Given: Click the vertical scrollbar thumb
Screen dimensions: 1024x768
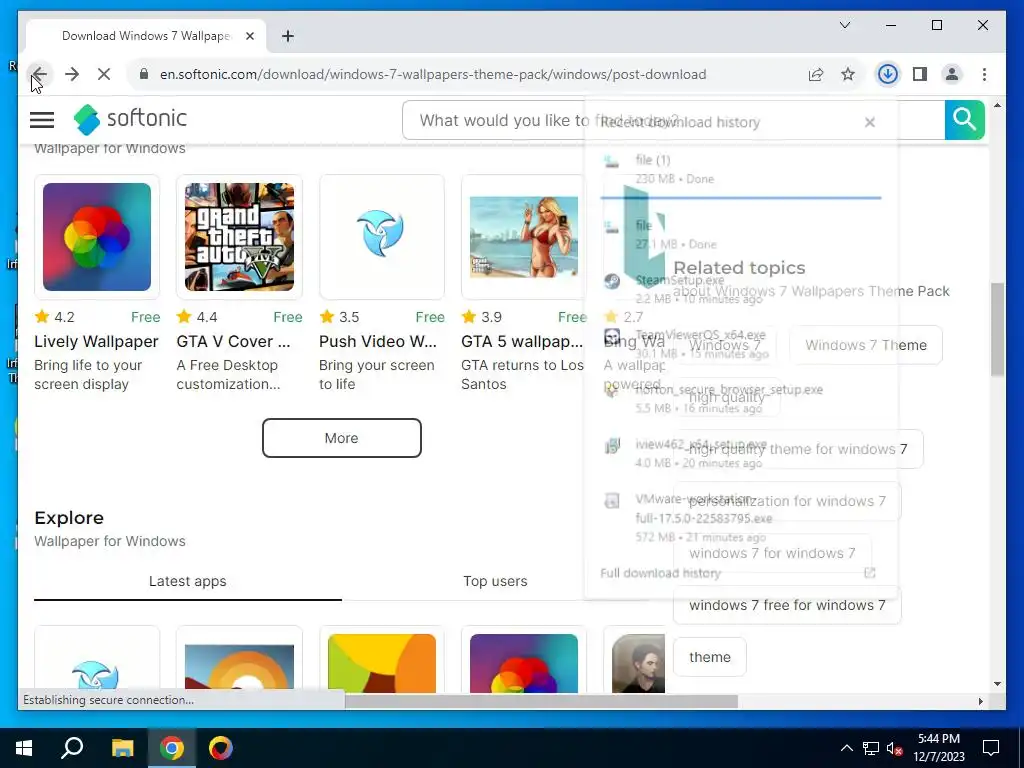Looking at the screenshot, I should coord(997,329).
